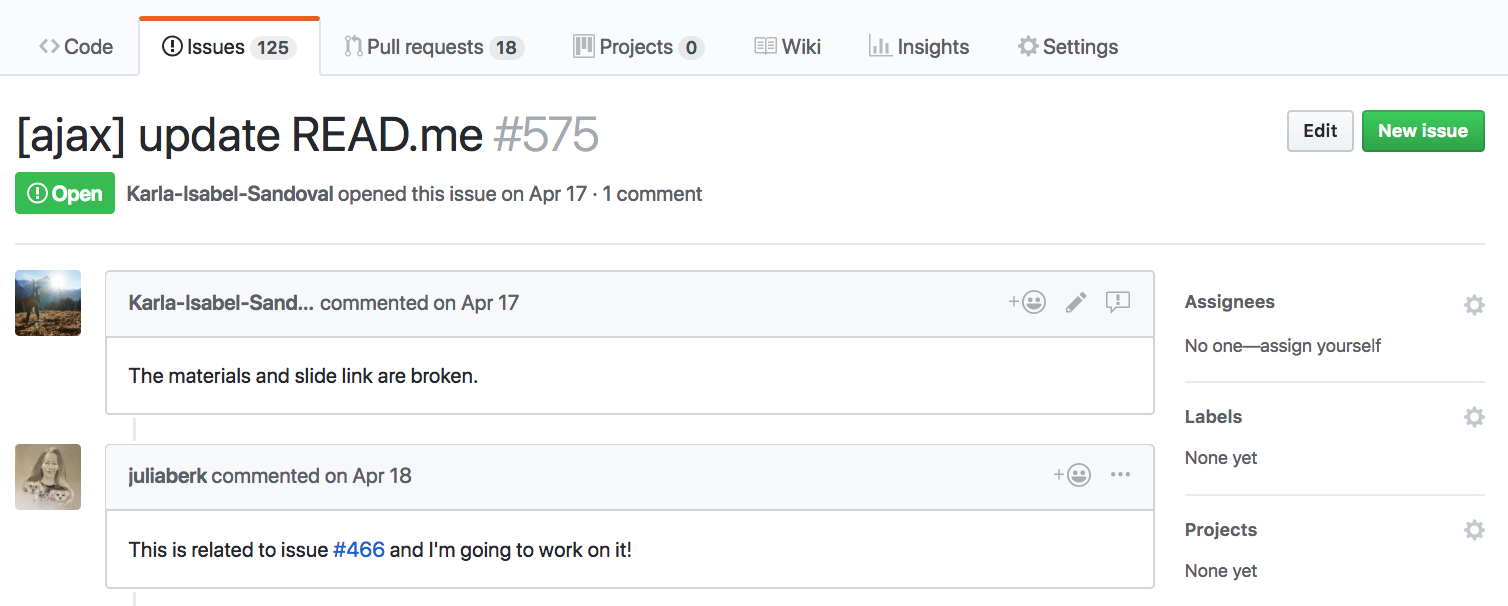The image size is (1508, 606).
Task: Open the three-dot menu on juliaberk's comment
Action: tap(1120, 475)
